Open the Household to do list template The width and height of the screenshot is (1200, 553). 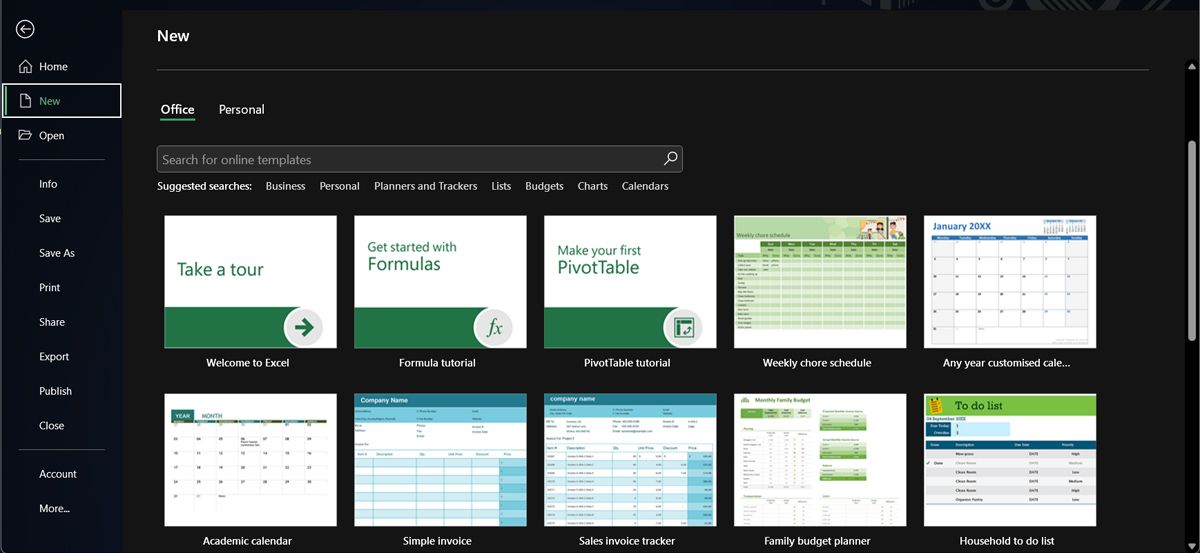pos(1010,460)
